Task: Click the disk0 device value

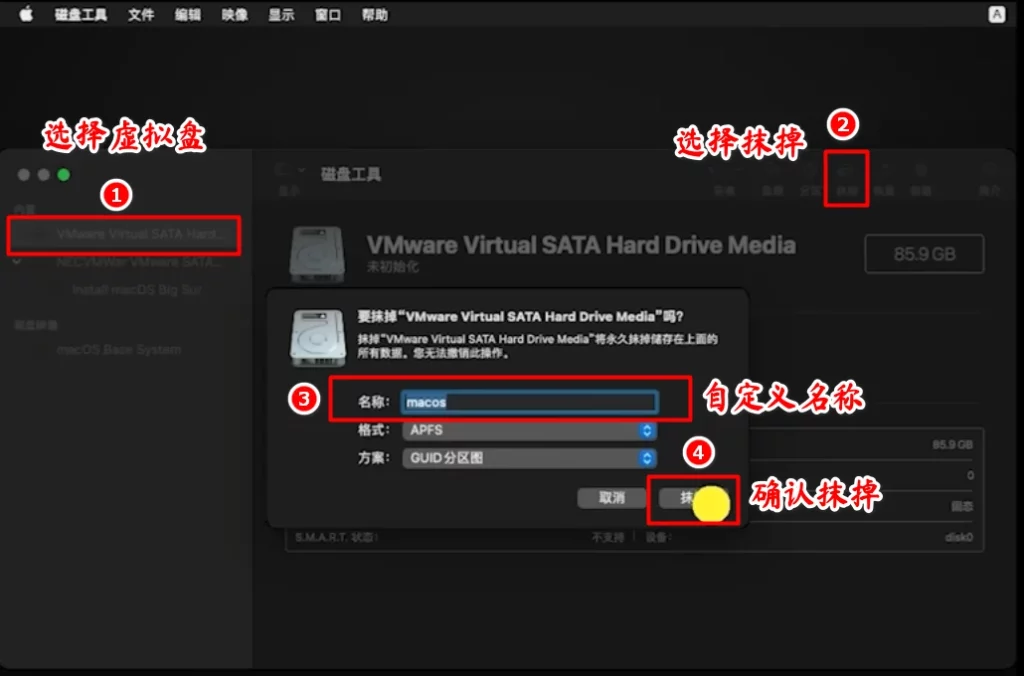Action: 959,538
